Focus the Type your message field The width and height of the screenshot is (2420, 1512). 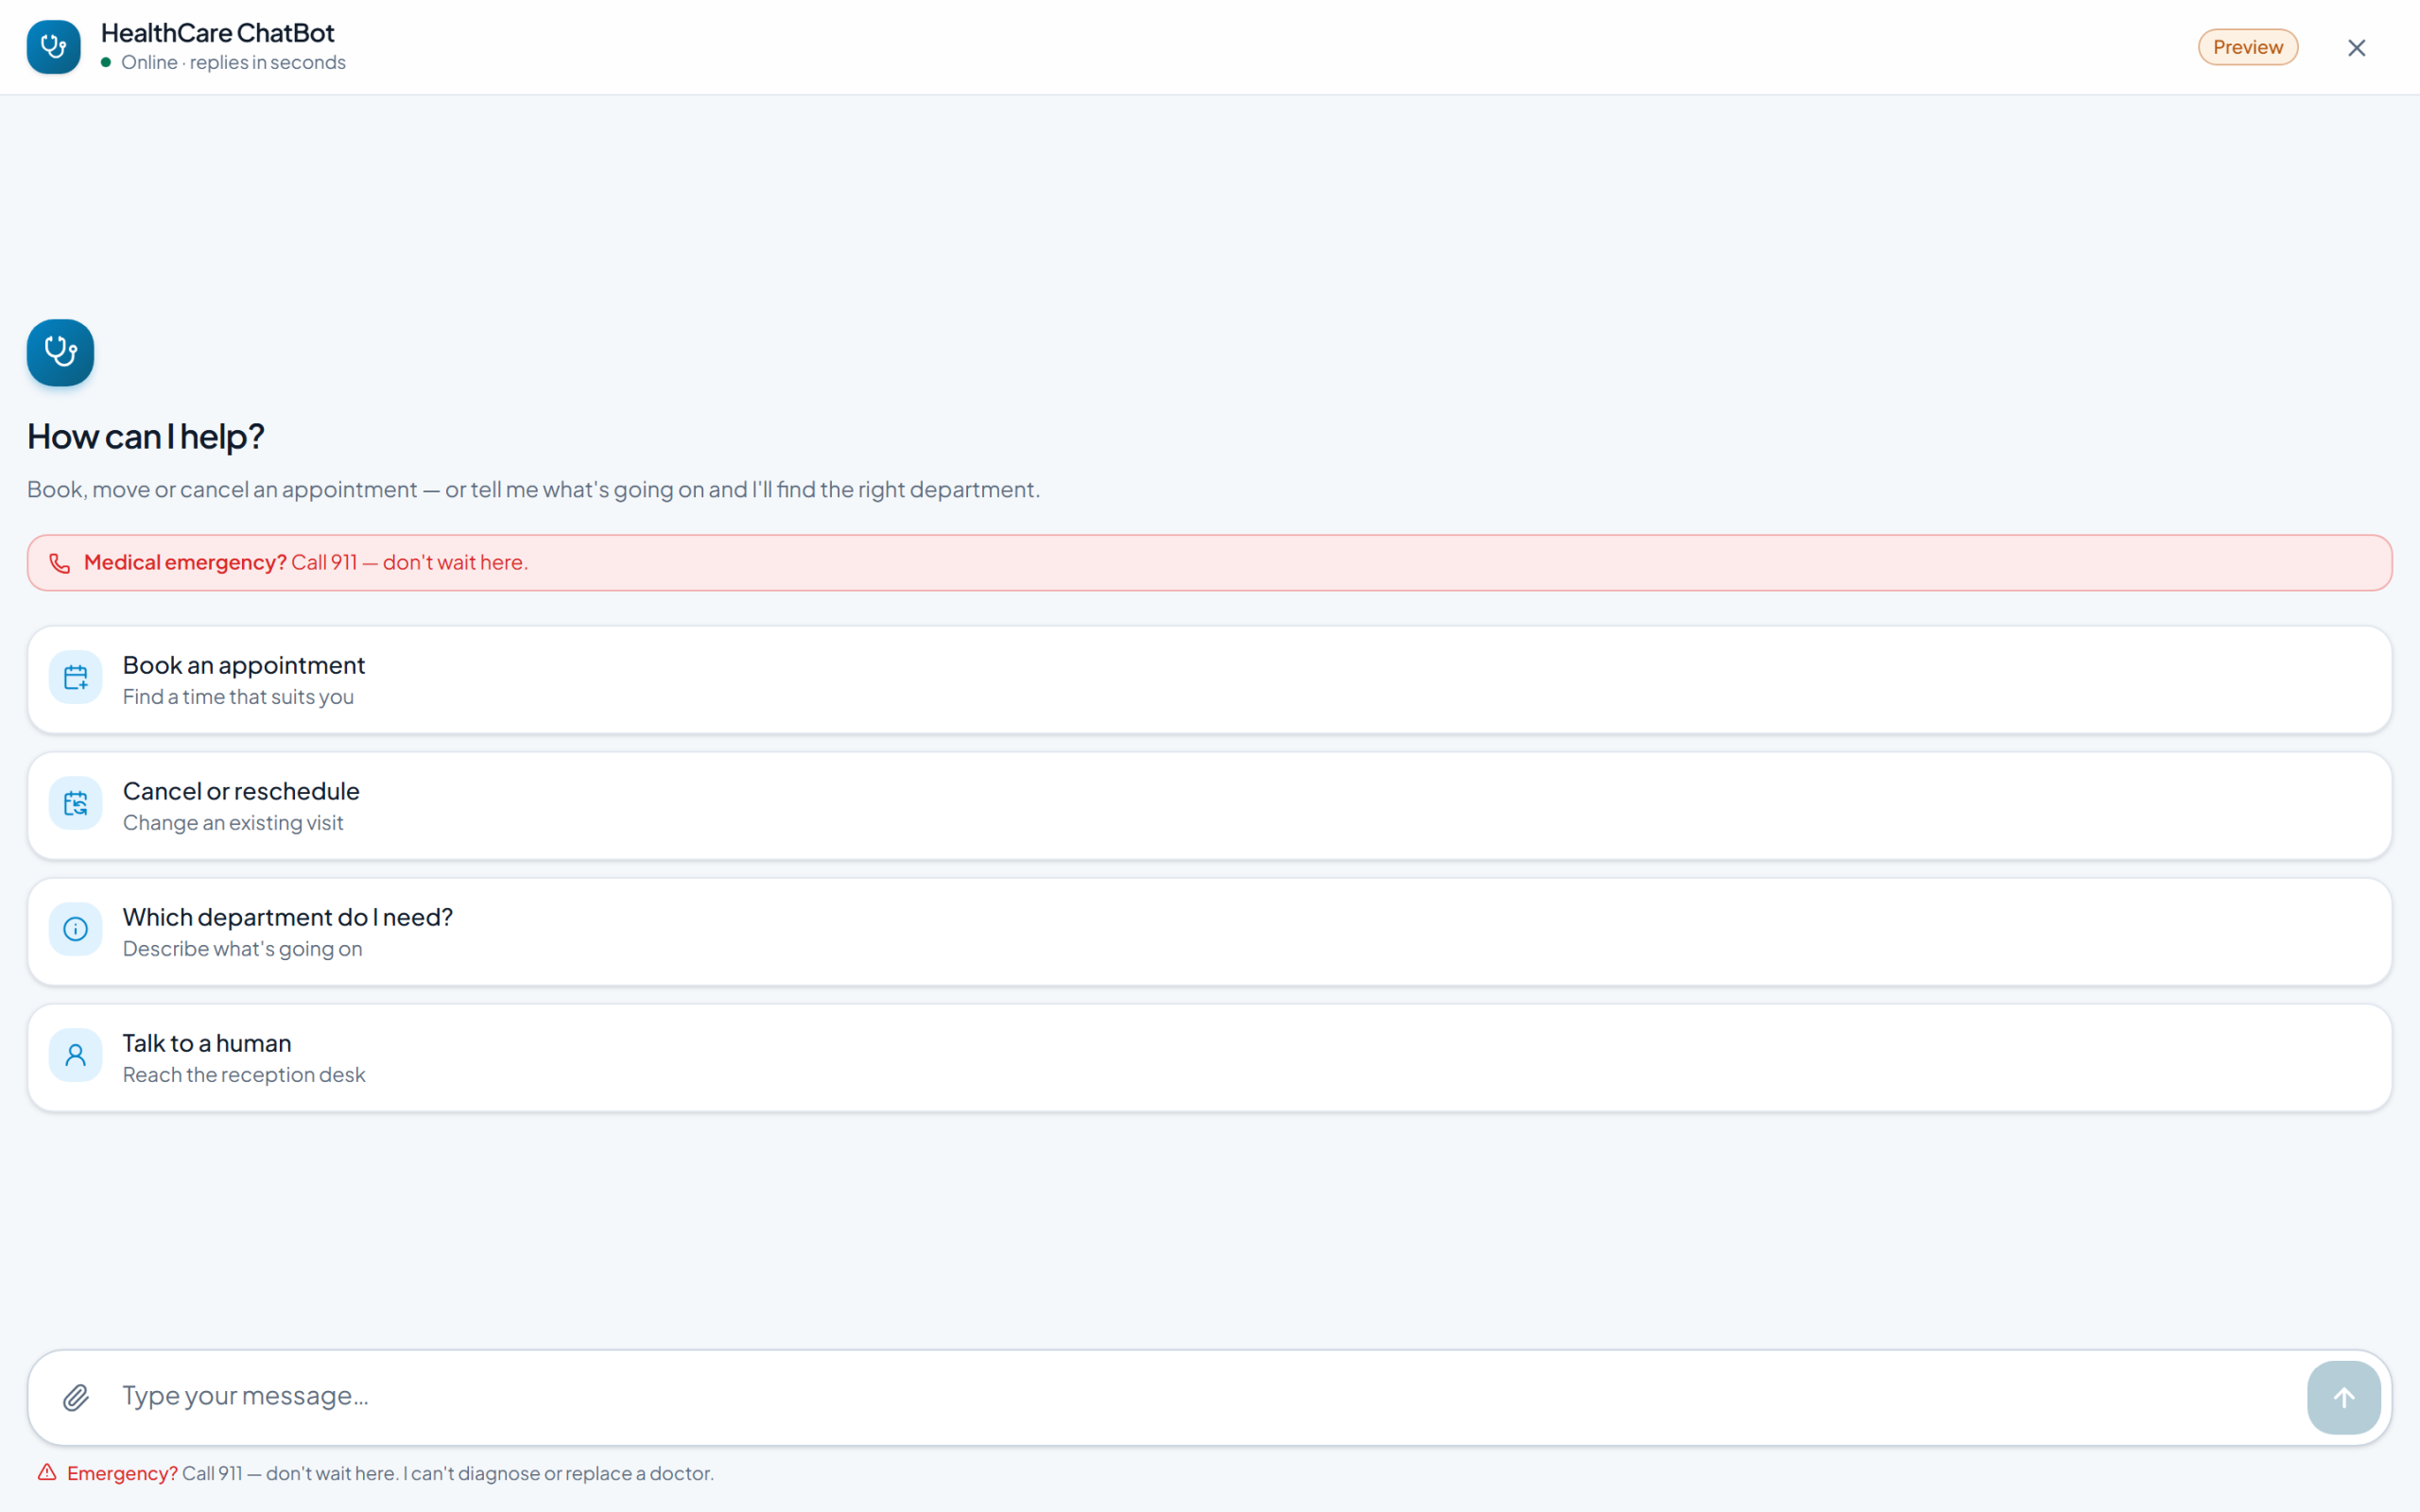1200,1396
